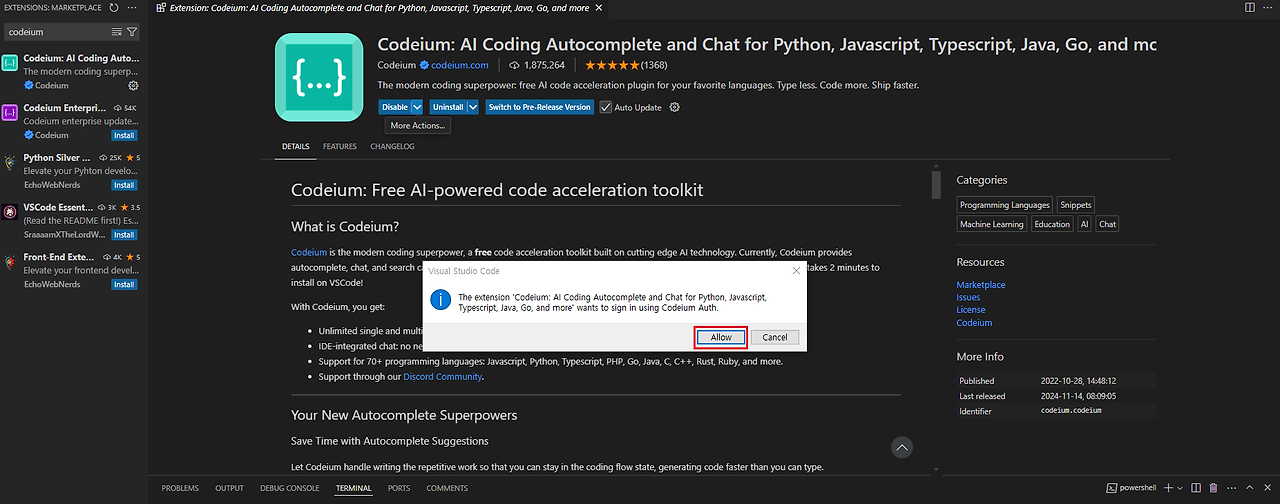Select the Python Silver extension icon
Screen dimensions: 1280x504
(x=9, y=162)
